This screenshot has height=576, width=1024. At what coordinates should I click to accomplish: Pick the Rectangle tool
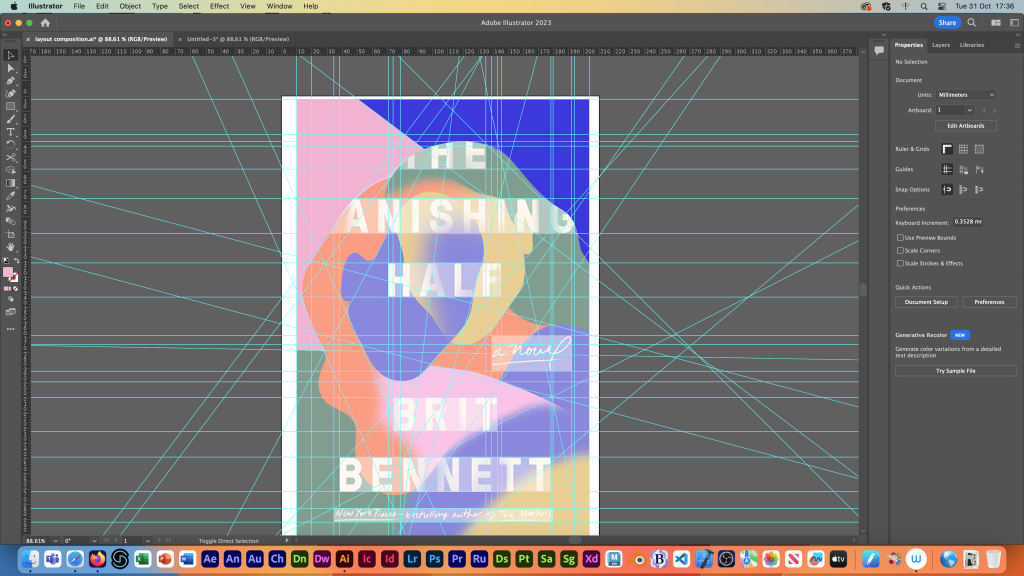[x=11, y=106]
